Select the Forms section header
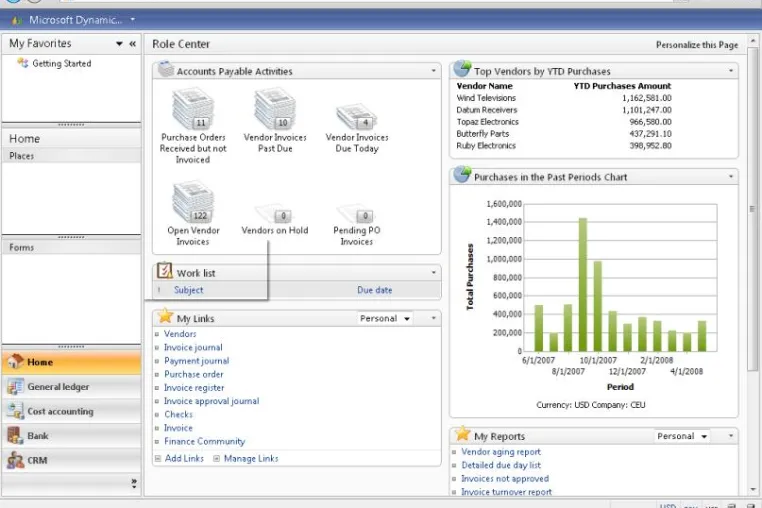Image resolution: width=762 pixels, height=508 pixels. point(71,247)
